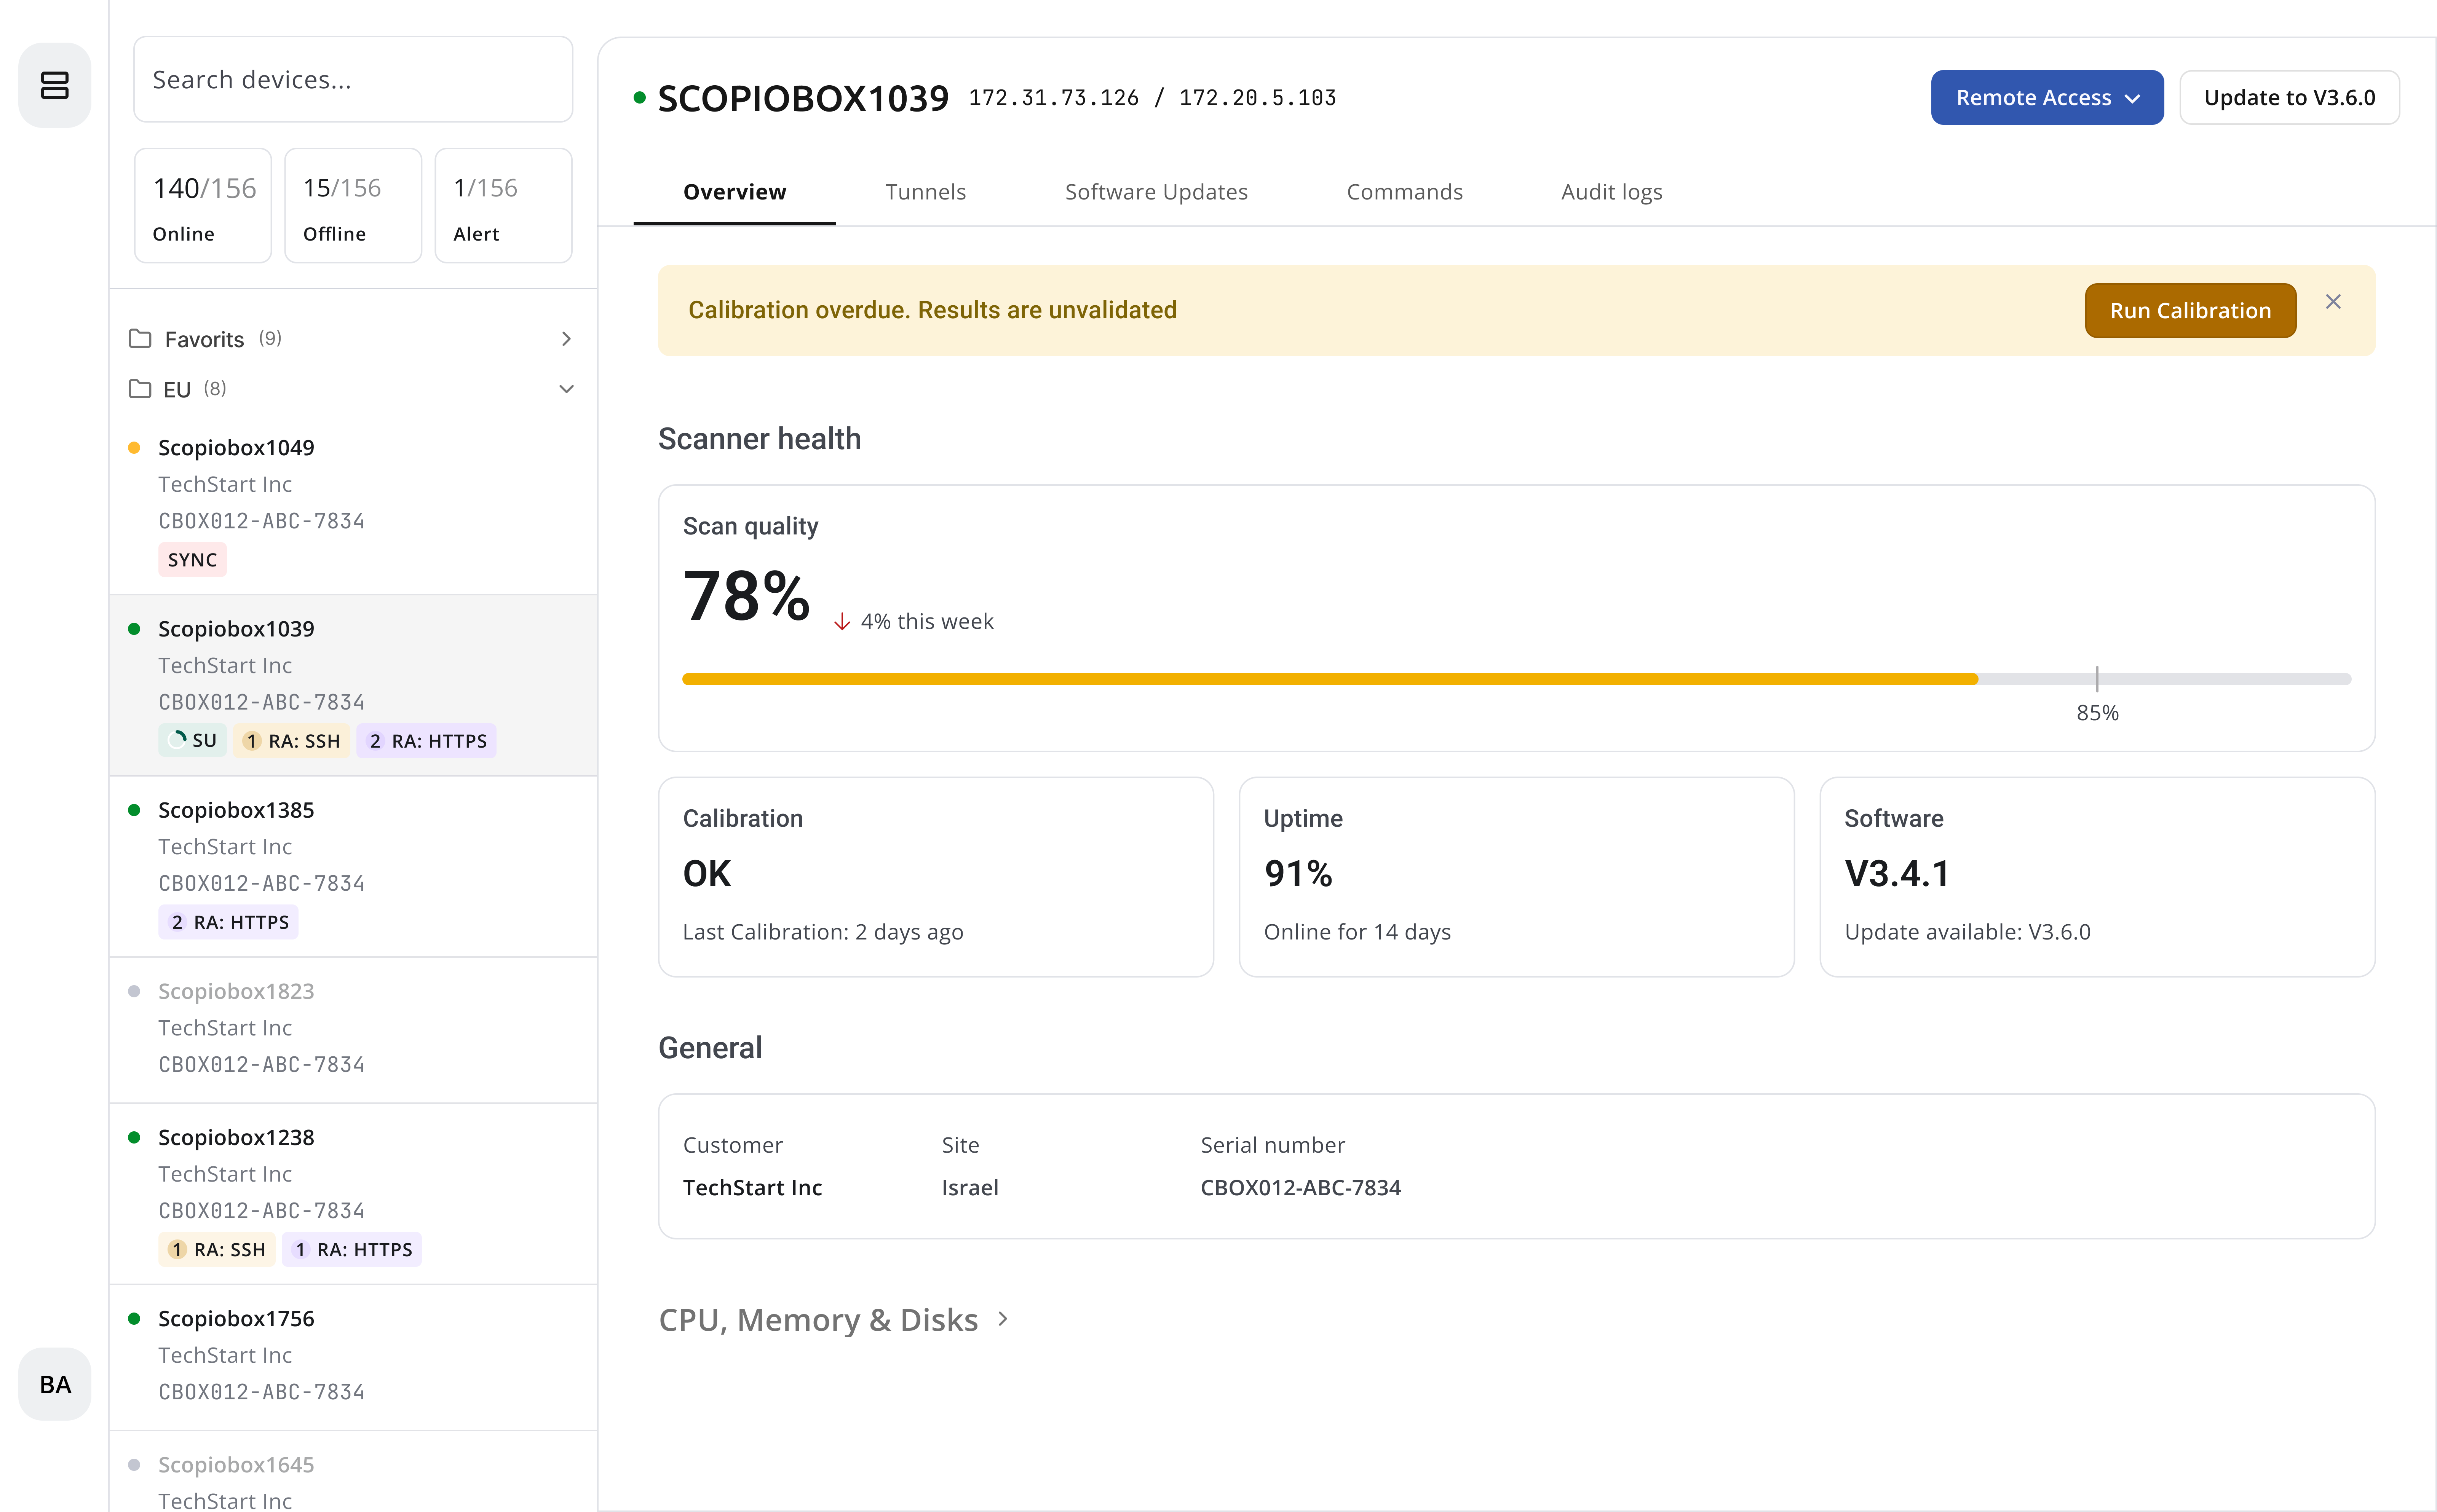The width and height of the screenshot is (2437, 1512).
Task: Filter devices by Offline status
Action: click(353, 206)
